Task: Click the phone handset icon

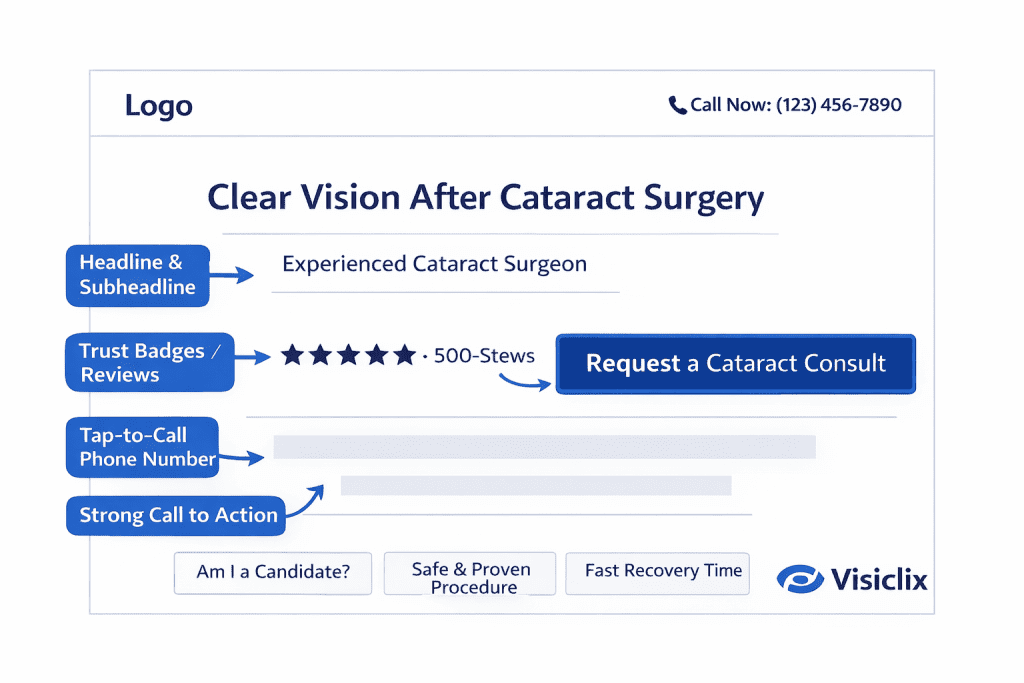Action: click(677, 105)
